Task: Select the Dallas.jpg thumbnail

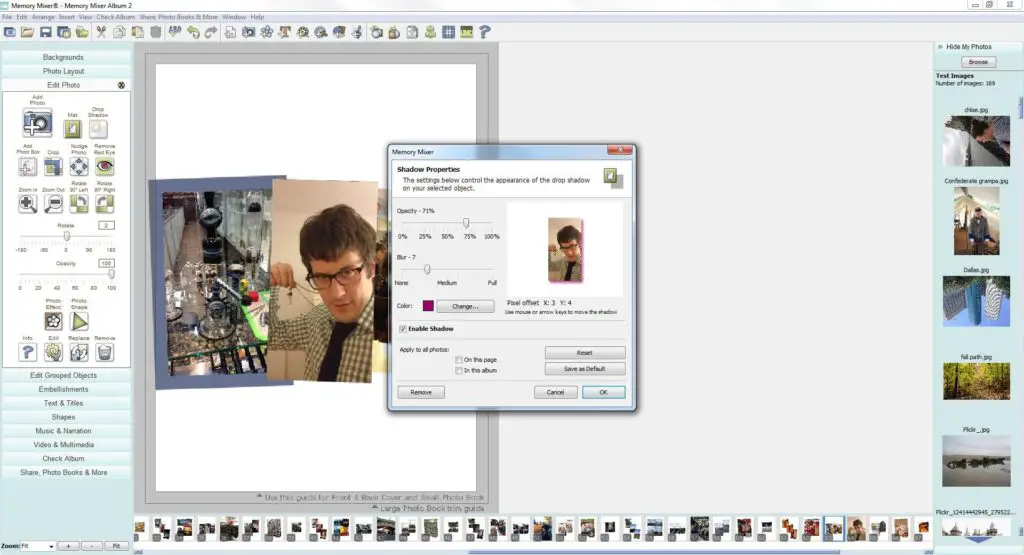Action: [x=976, y=301]
